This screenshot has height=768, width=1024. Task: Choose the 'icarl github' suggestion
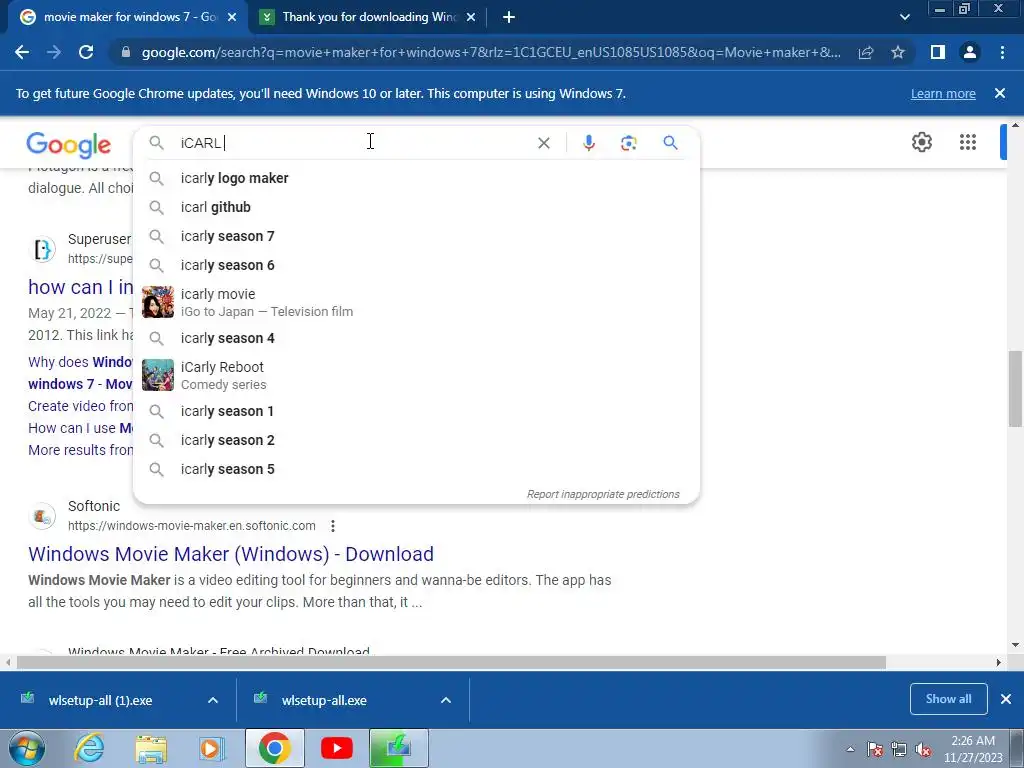[416, 207]
